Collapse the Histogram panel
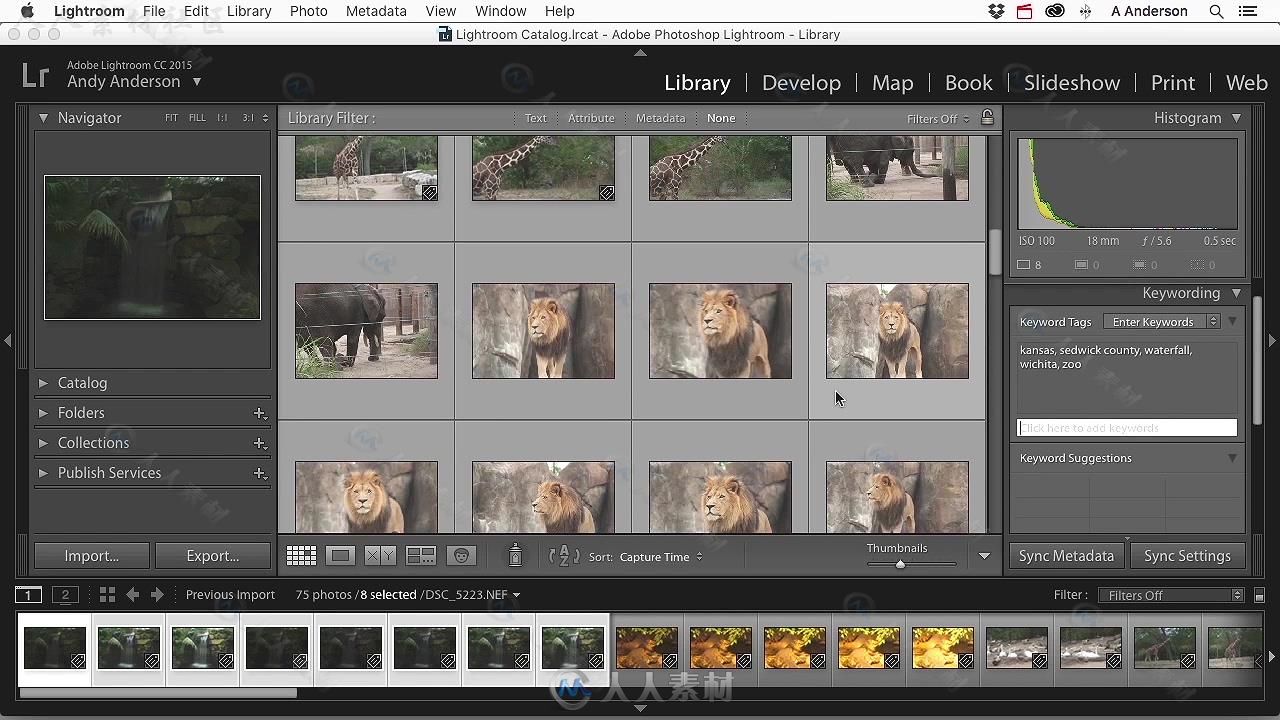The image size is (1280, 720). [x=1236, y=118]
